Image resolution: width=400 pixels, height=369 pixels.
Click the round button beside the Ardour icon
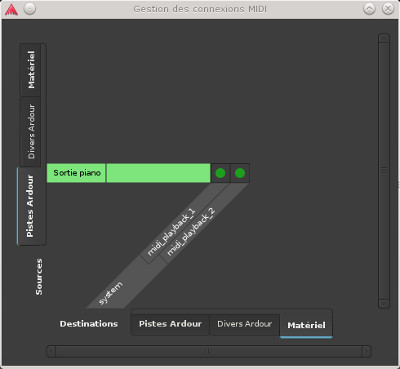[x=30, y=9]
